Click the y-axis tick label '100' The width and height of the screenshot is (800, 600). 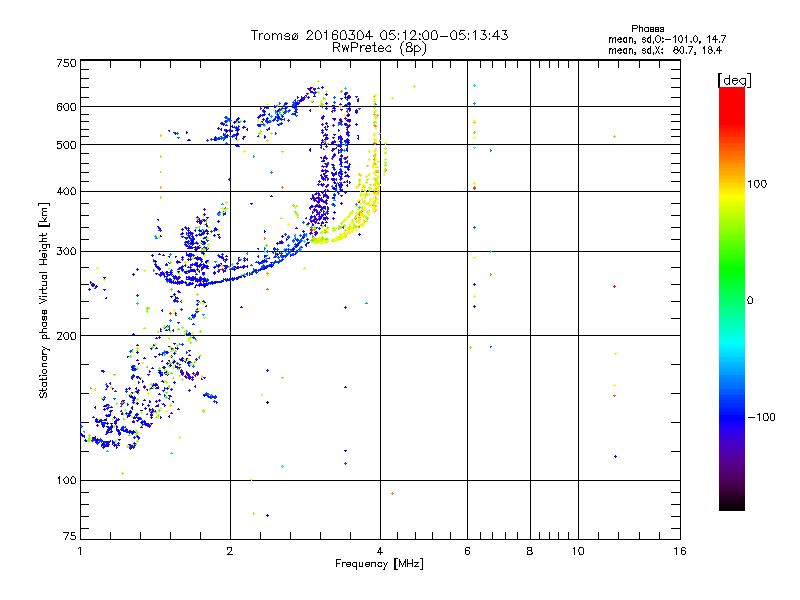pyautogui.click(x=67, y=481)
